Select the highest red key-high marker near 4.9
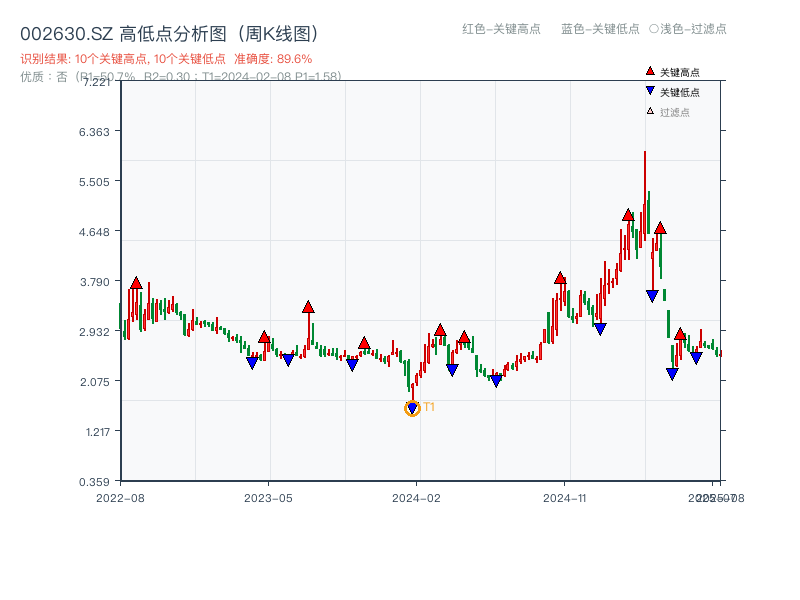The width and height of the screenshot is (800, 600). (x=628, y=215)
